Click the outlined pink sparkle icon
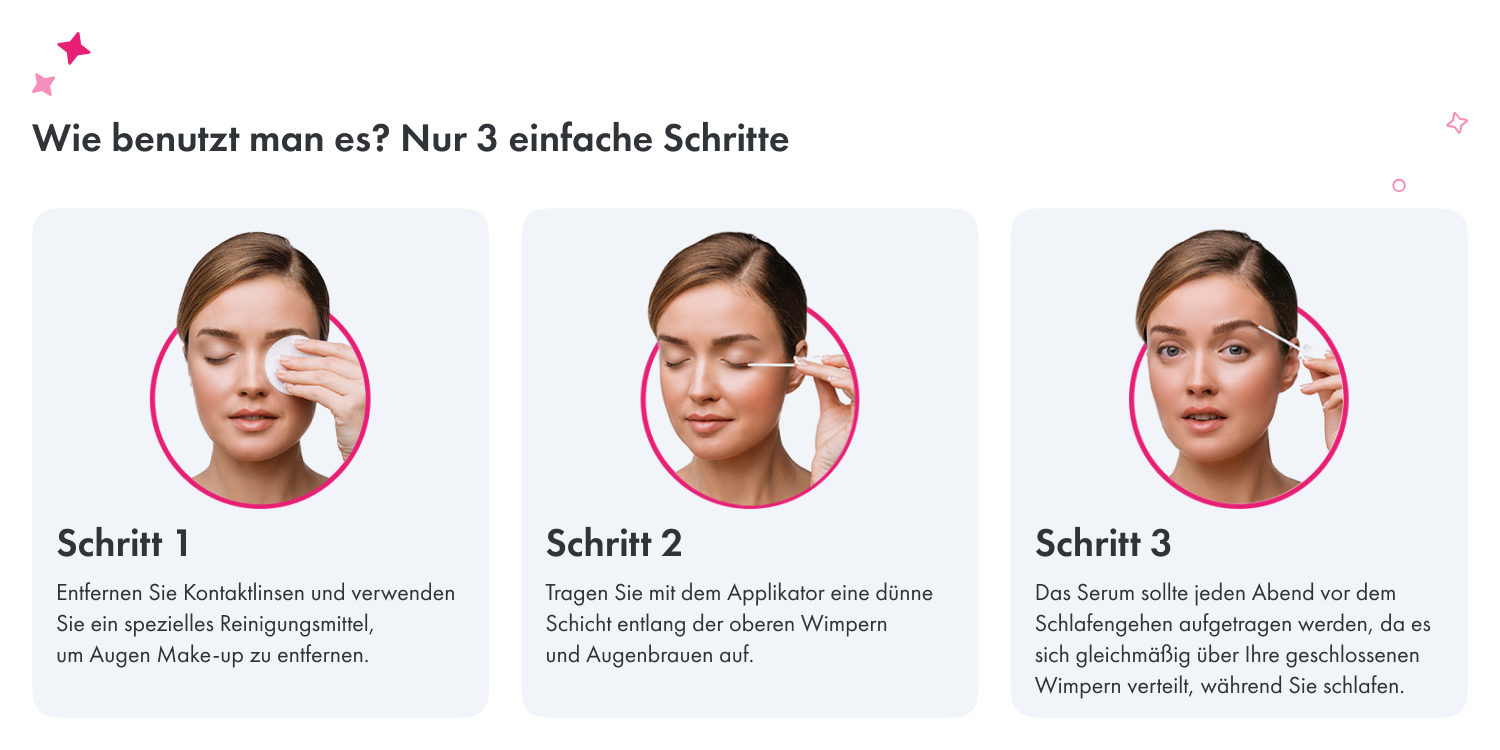 click(1457, 123)
